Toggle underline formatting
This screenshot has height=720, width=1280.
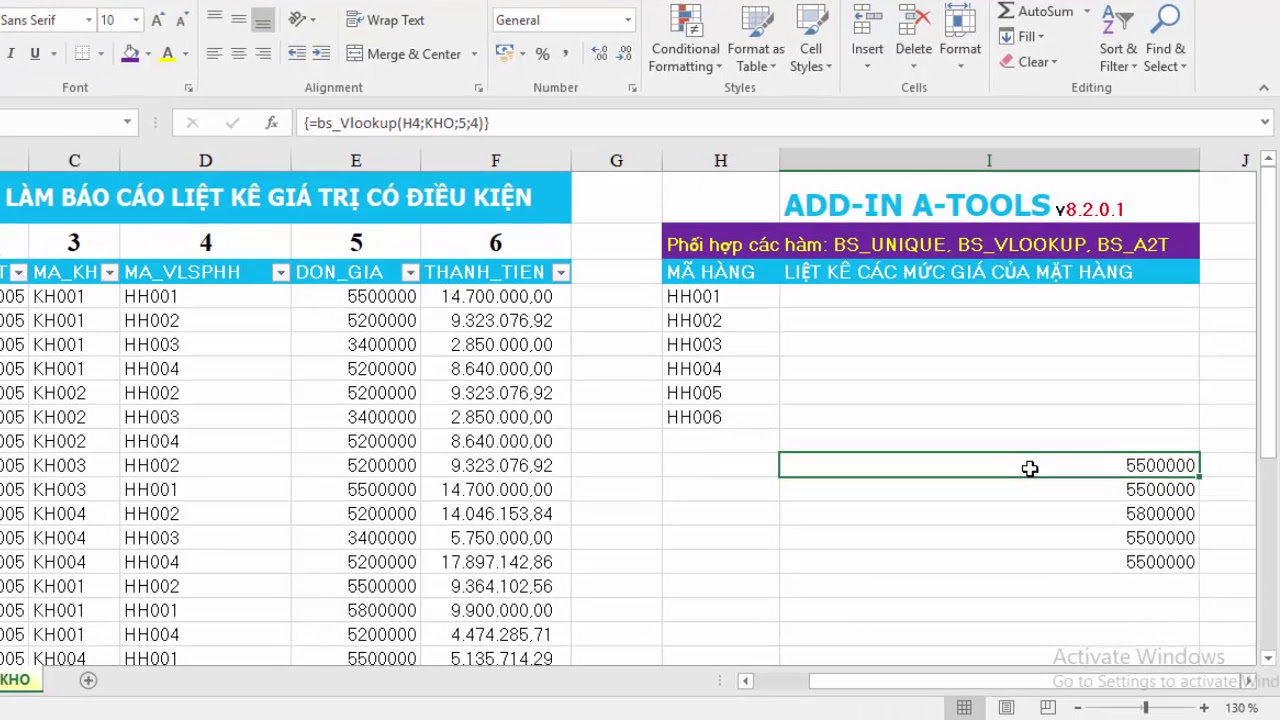click(x=35, y=54)
